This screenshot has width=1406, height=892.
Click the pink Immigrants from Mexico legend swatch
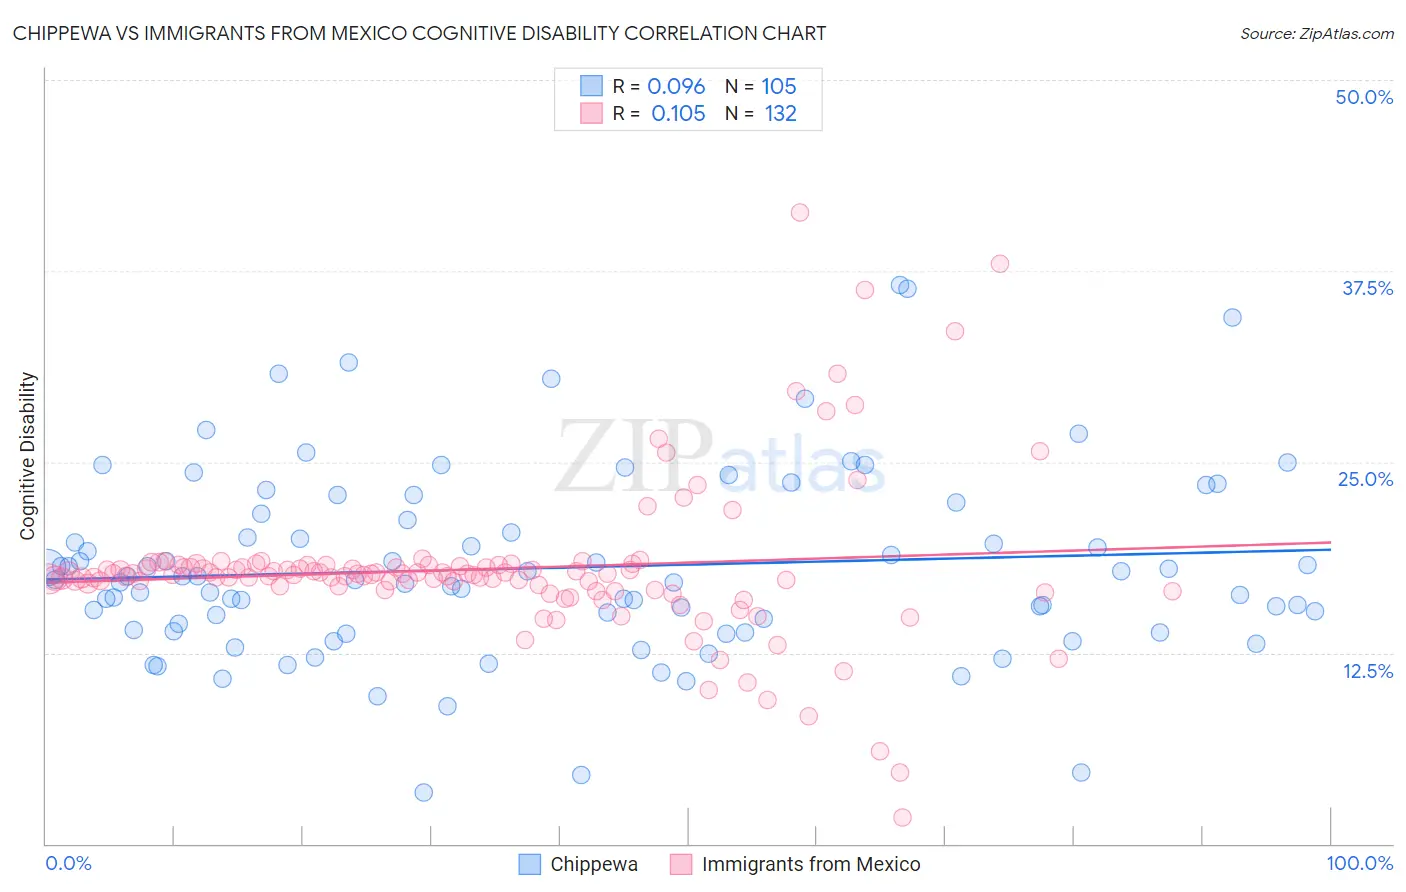pyautogui.click(x=681, y=864)
